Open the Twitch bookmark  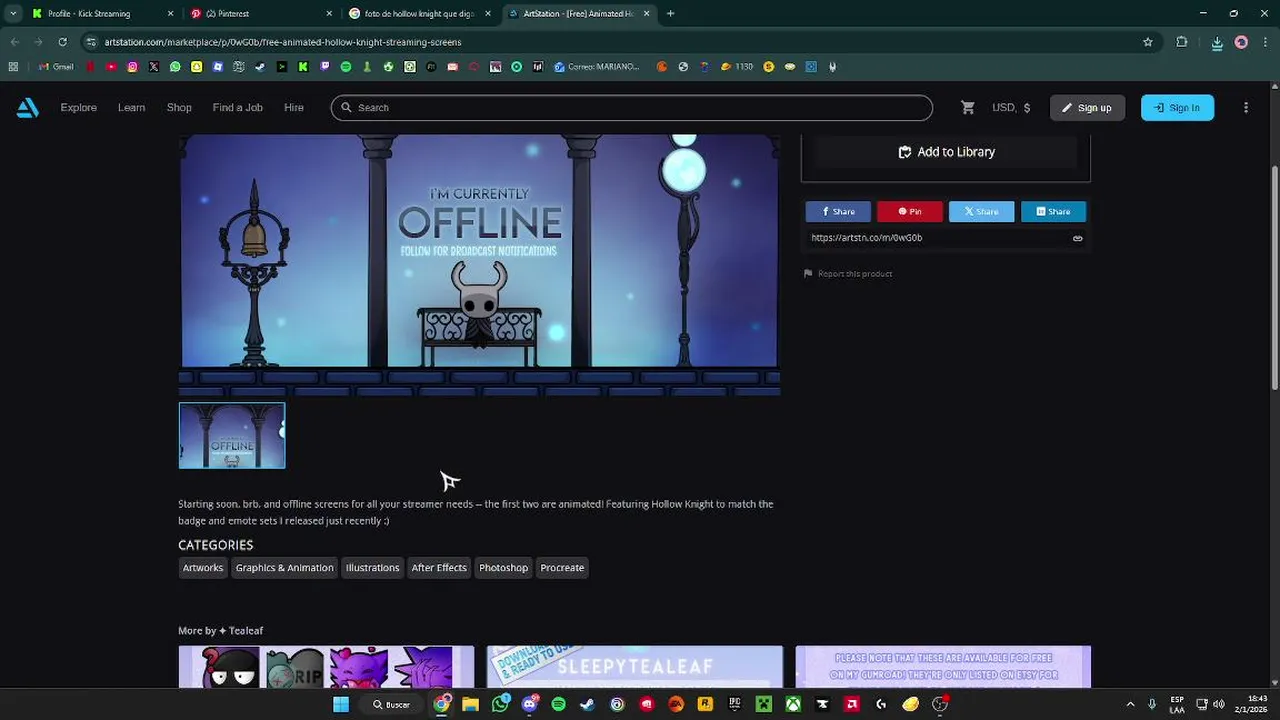pyautogui.click(x=324, y=67)
